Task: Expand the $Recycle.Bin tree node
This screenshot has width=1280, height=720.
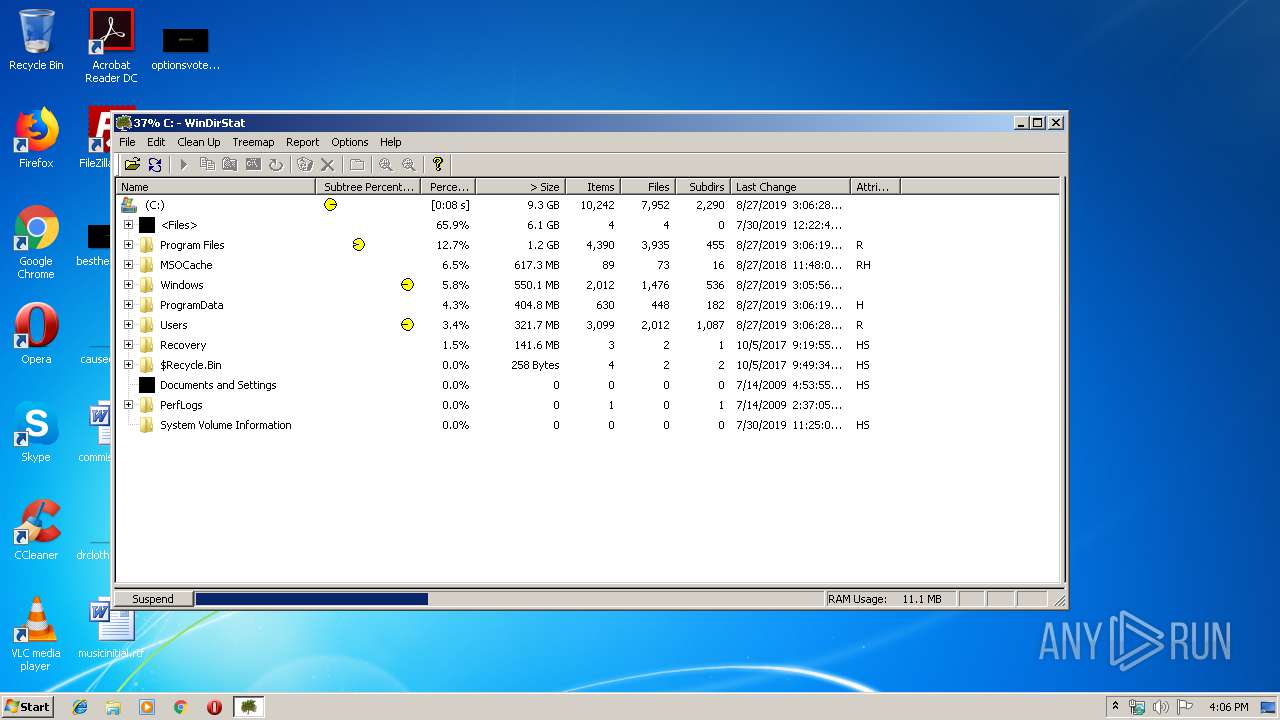Action: [128, 365]
